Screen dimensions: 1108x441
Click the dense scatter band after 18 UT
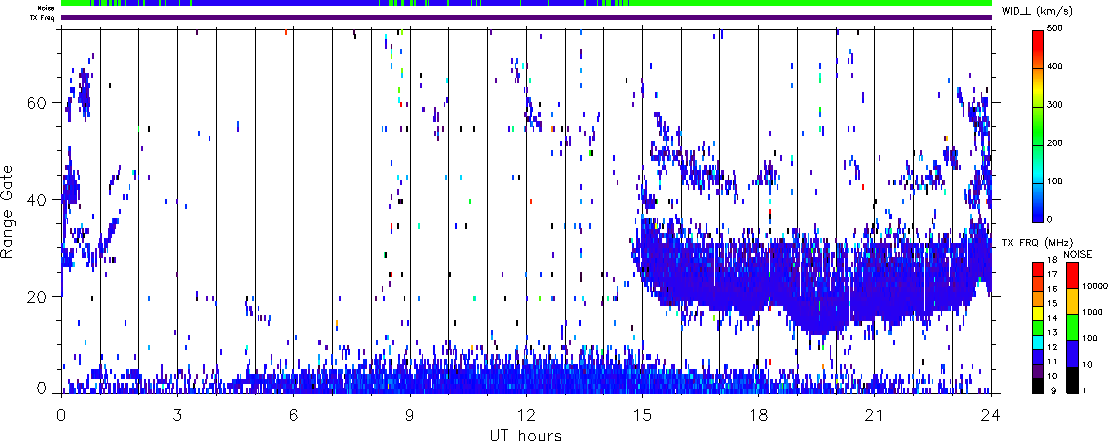click(x=875, y=283)
